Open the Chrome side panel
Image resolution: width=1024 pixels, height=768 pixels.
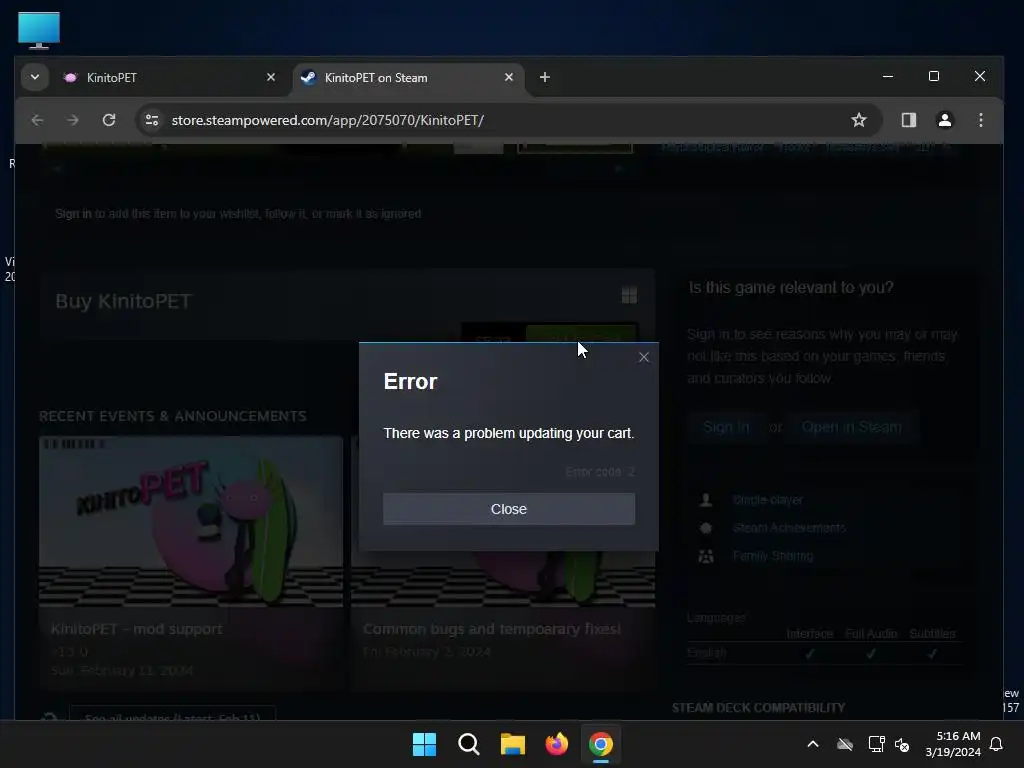pos(908,120)
